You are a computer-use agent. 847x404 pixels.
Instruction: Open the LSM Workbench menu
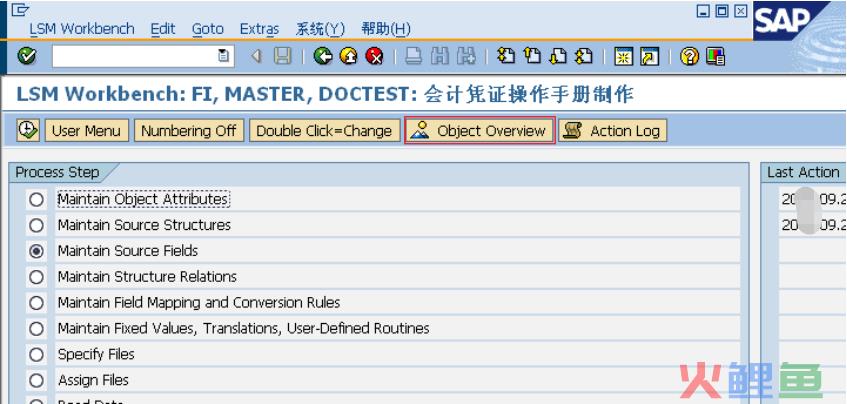(82, 29)
